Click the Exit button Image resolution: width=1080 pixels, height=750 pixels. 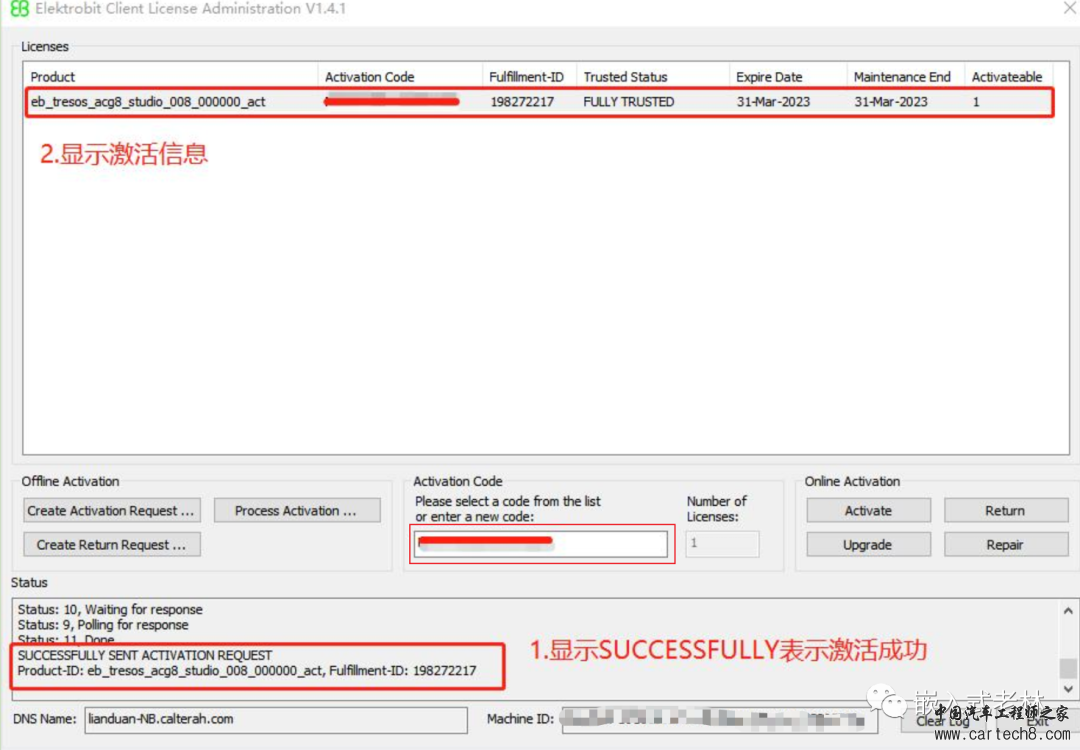pyautogui.click(x=1037, y=720)
